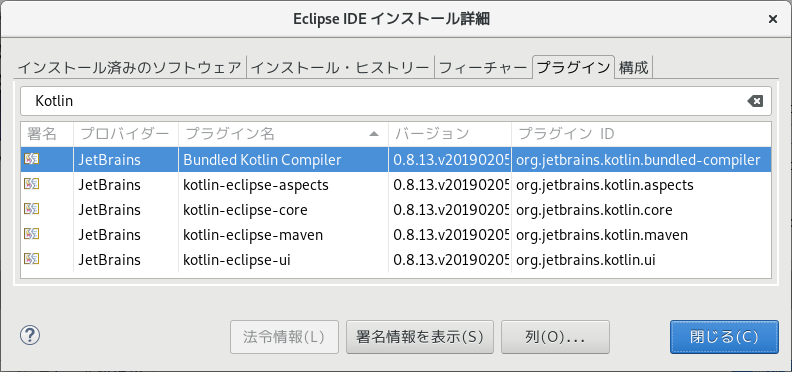792x372 pixels.
Task: Click the signature icon for kotlin-eclipse-aspects
Action: (x=32, y=184)
